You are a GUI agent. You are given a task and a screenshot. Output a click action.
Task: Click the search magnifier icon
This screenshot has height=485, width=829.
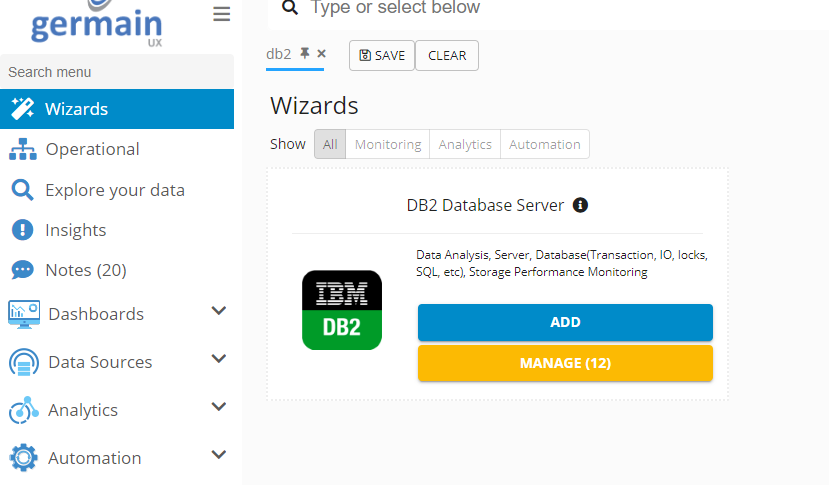click(289, 8)
